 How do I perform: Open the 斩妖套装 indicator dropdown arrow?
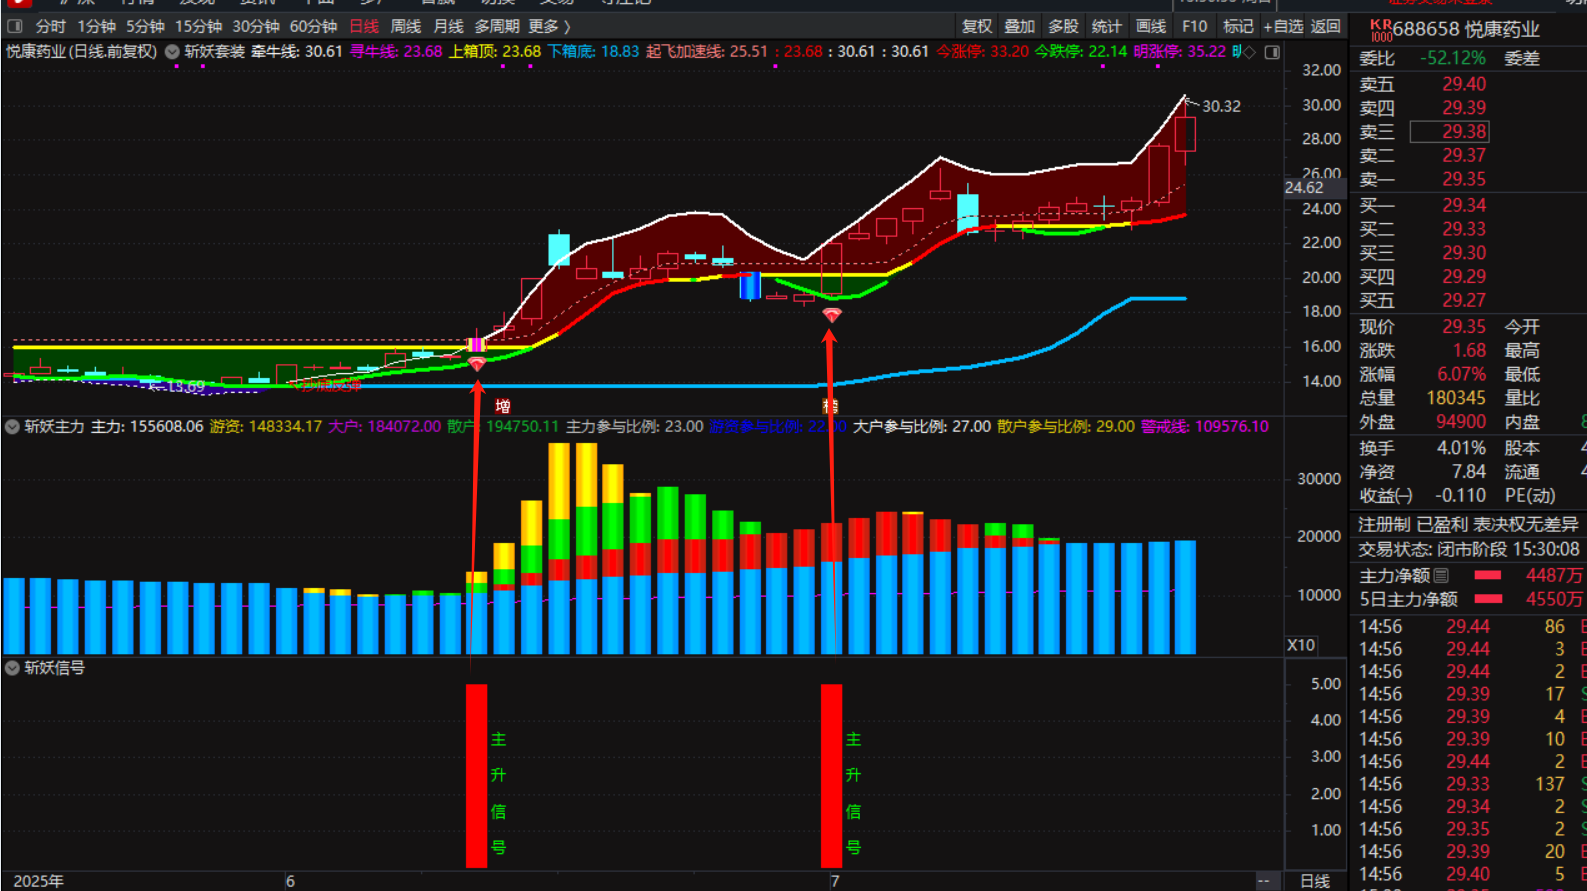172,52
